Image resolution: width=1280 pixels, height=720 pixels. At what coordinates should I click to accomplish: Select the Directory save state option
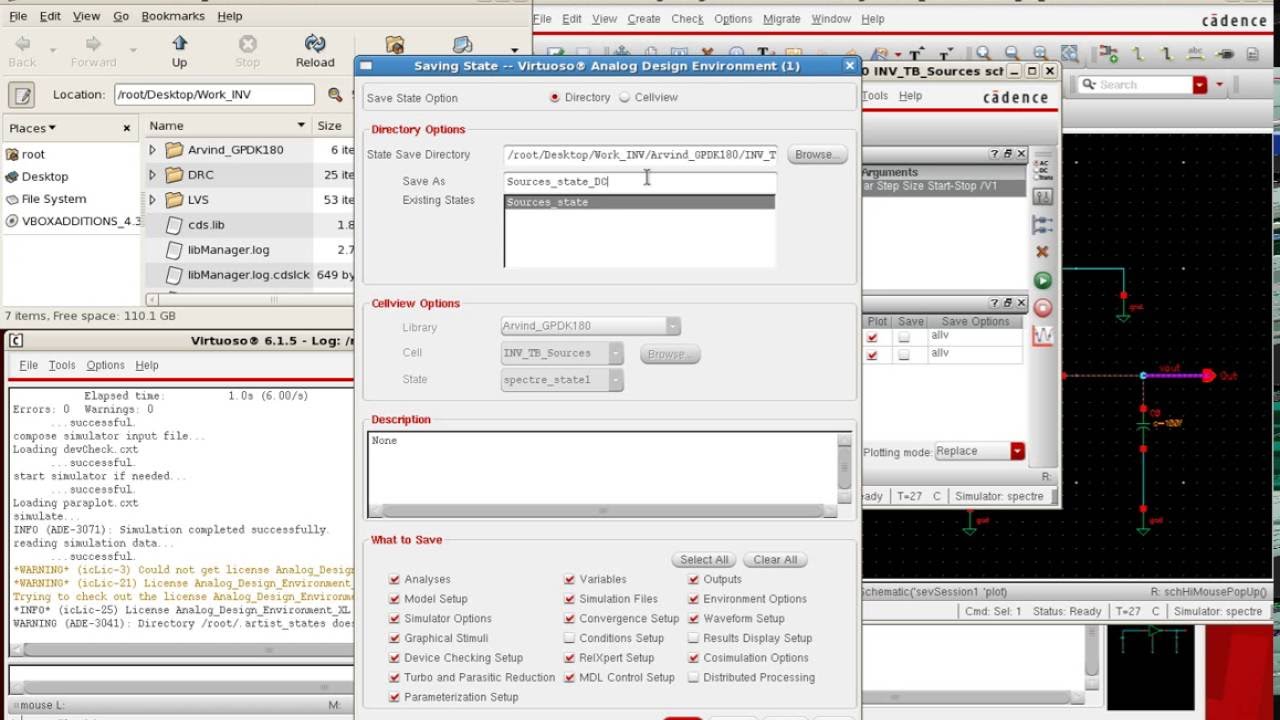pos(554,97)
